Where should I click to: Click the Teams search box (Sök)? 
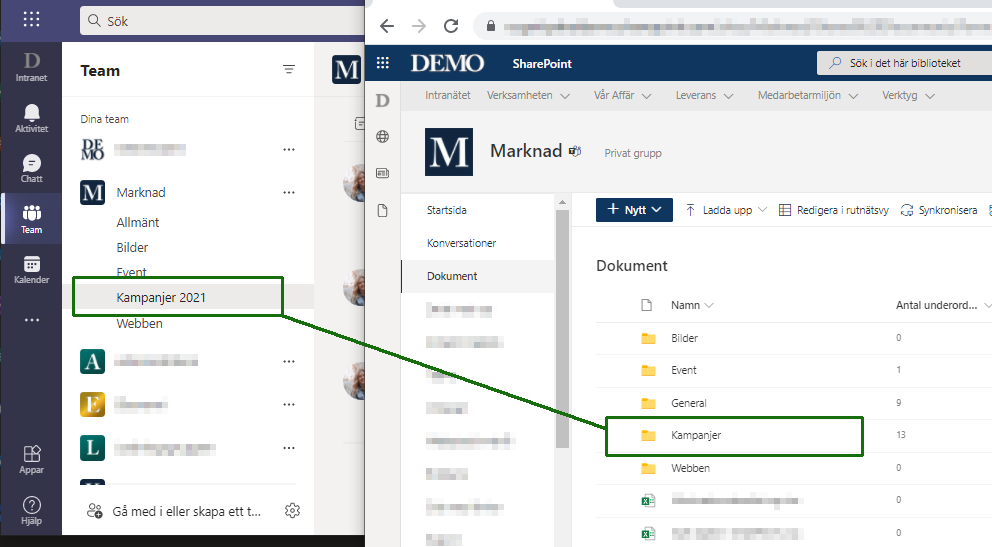point(220,20)
